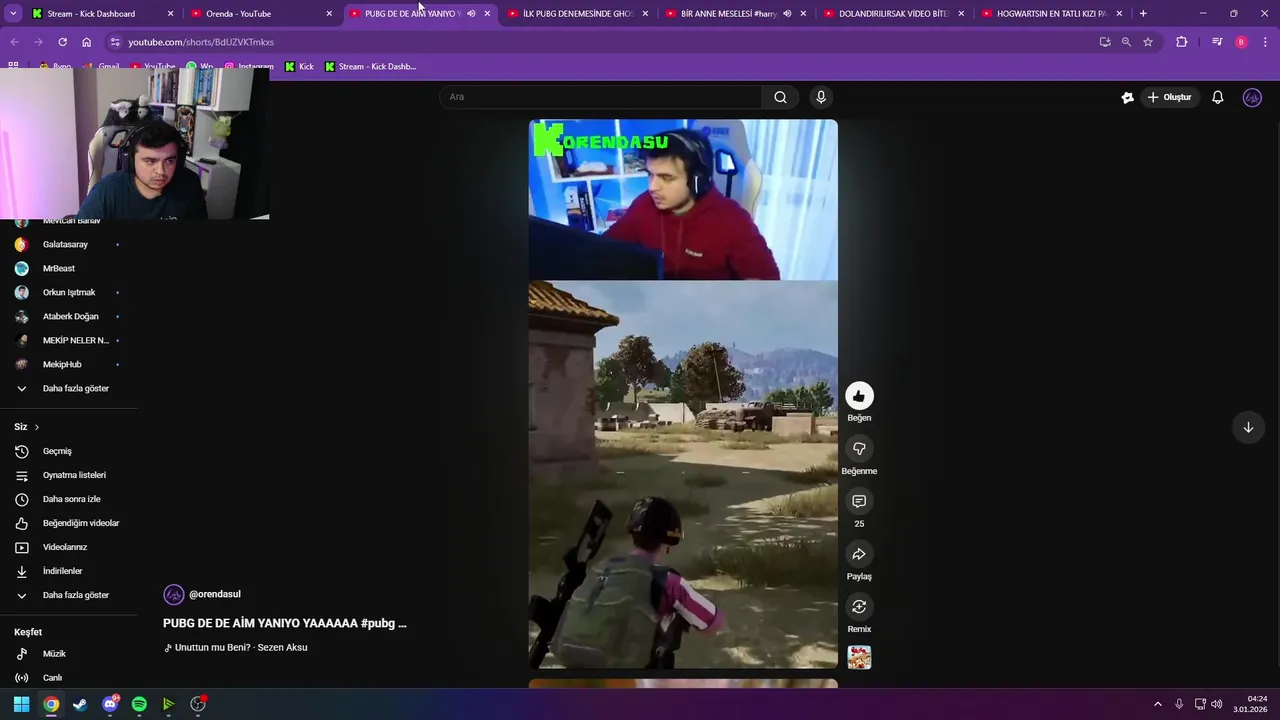The image size is (1280, 720).
Task: Click the sparkle icon beside Oluştur
Action: (x=1127, y=97)
